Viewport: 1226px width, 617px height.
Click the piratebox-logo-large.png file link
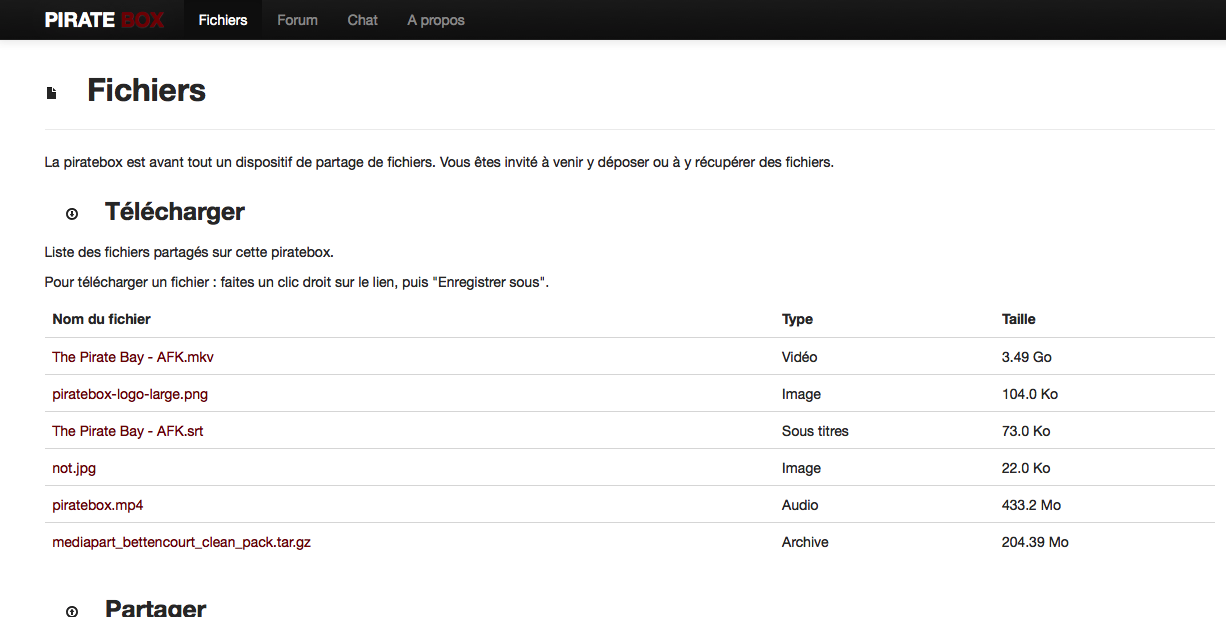click(x=130, y=394)
